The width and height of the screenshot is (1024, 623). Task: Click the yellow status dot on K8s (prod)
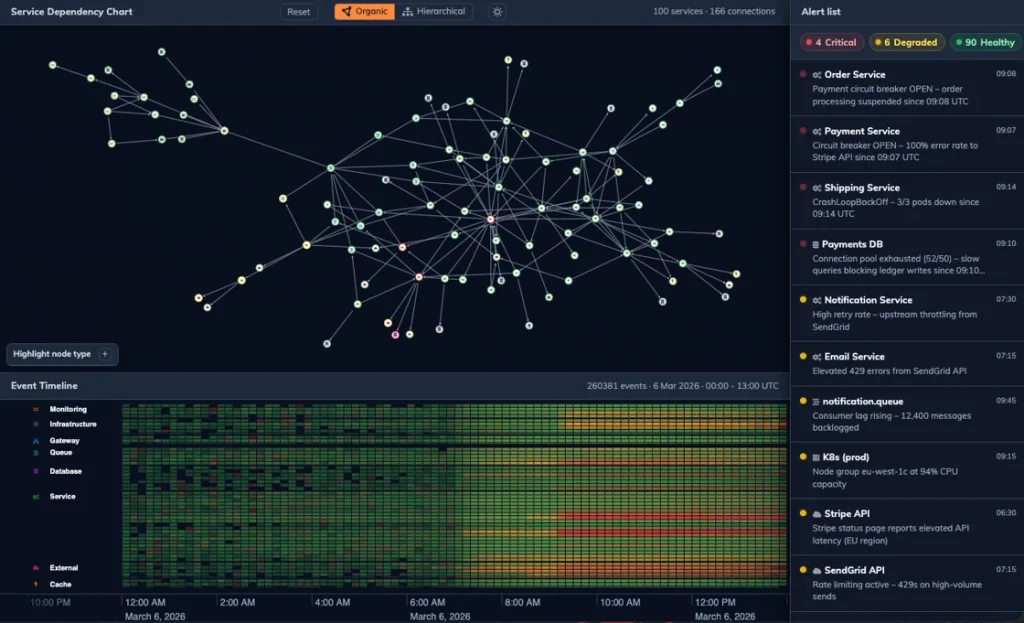[803, 456]
